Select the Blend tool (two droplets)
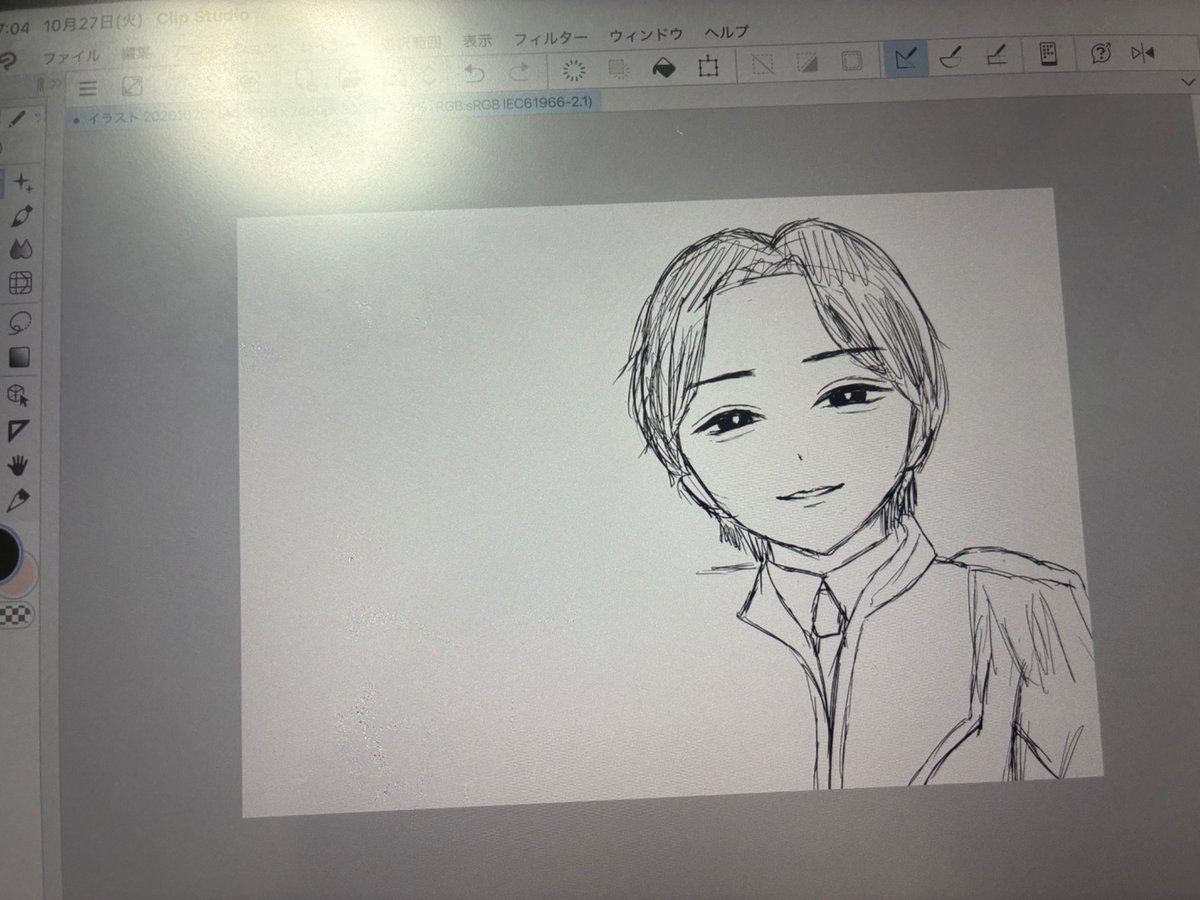 (20, 249)
